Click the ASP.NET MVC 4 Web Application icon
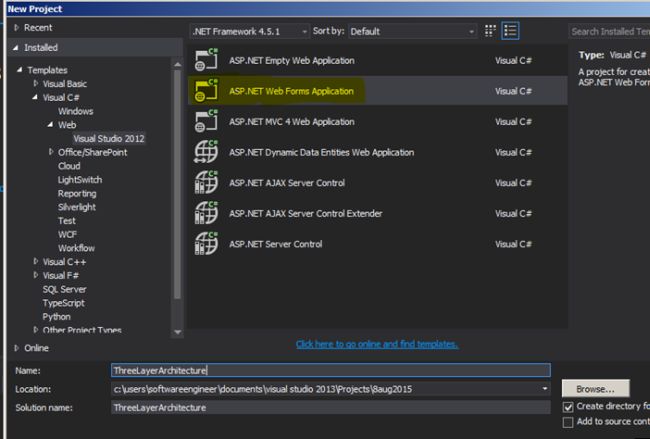The width and height of the screenshot is (650, 439). pyautogui.click(x=206, y=121)
